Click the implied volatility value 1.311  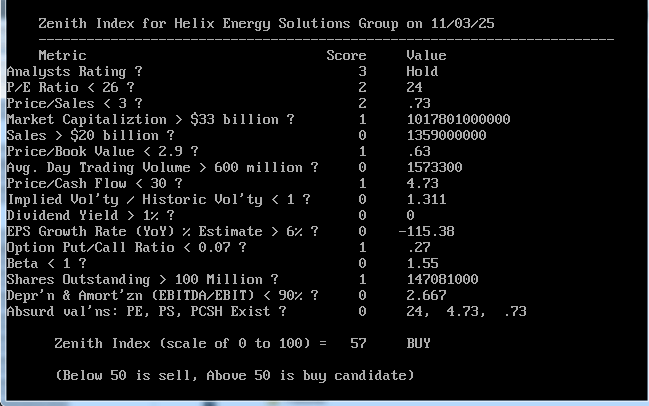click(426, 199)
